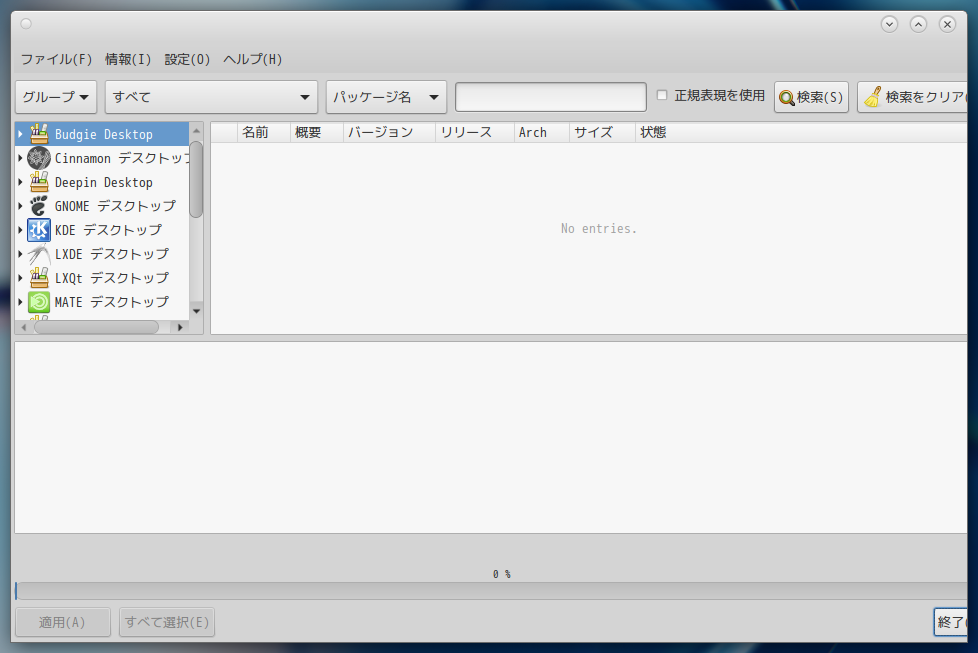978x653 pixels.
Task: Expand the KDE デスクトップ tree node
Action: tap(21, 230)
